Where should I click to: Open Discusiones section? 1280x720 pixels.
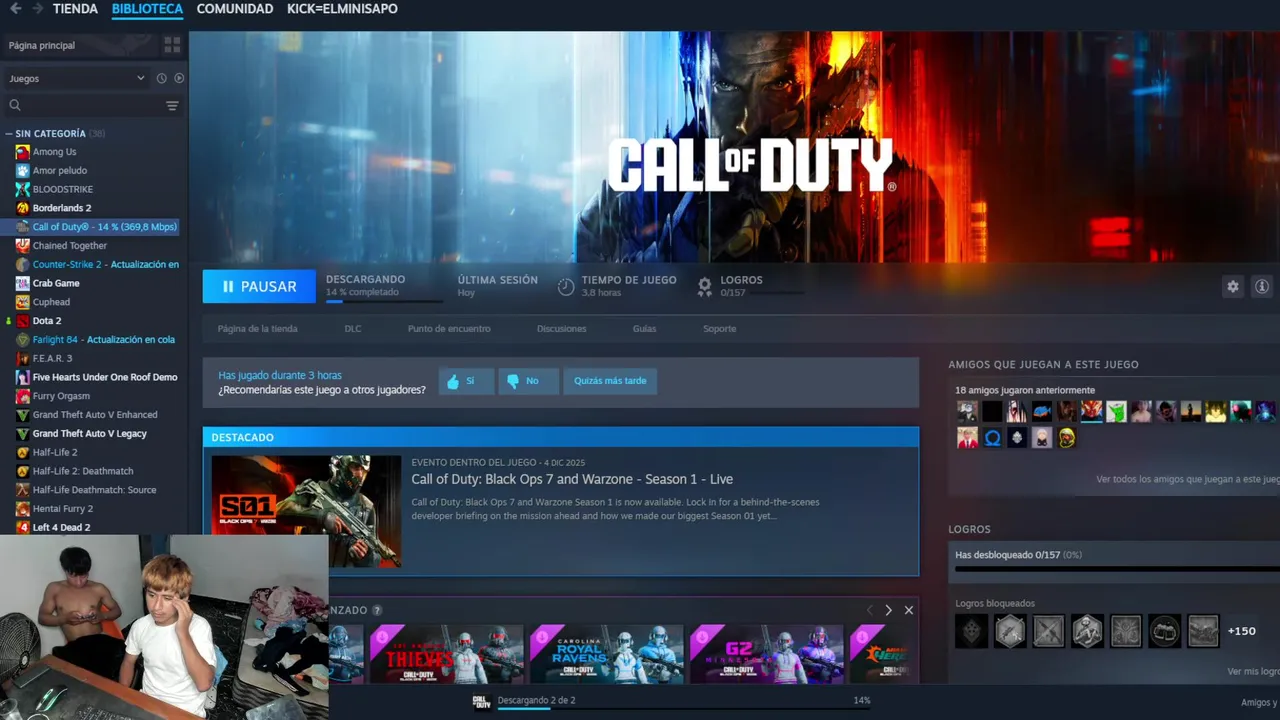(561, 329)
